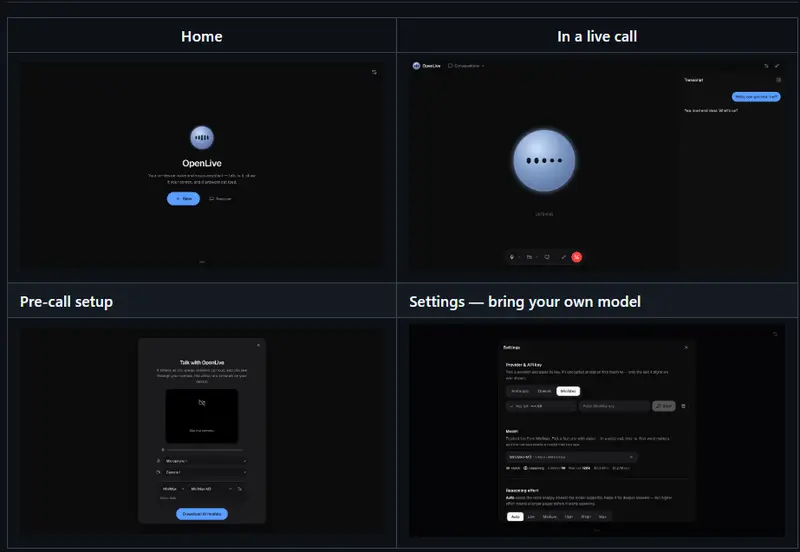This screenshot has height=552, width=800.
Task: Click the top-right icon in Settings screenshot
Action: 775,334
